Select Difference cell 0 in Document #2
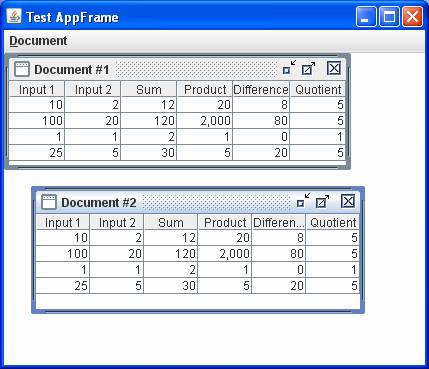The image size is (429, 369). 279,270
